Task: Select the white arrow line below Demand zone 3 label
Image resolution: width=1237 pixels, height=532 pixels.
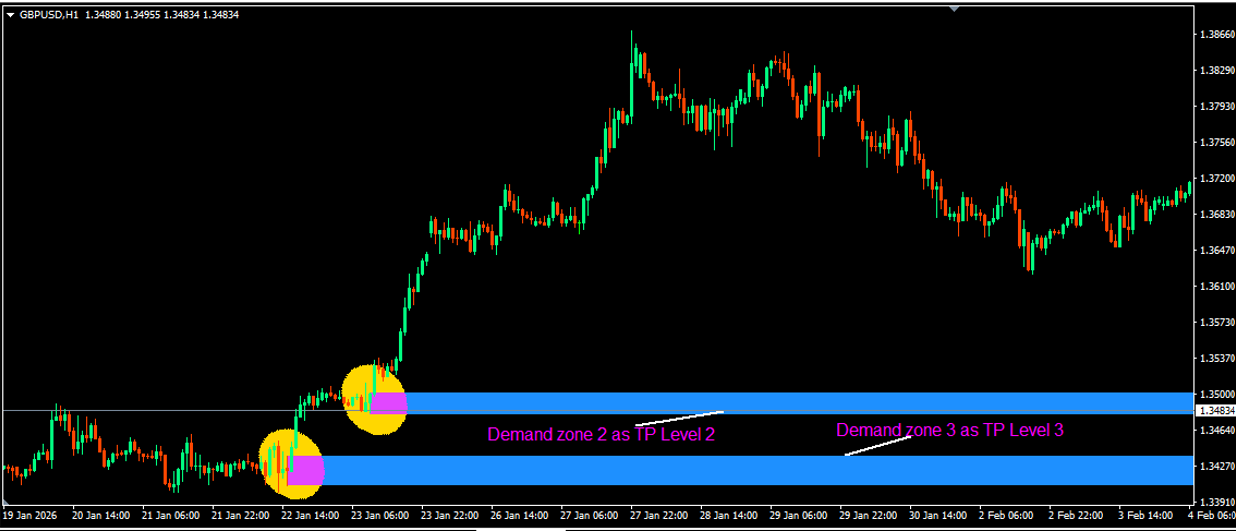Action: pyautogui.click(x=877, y=447)
